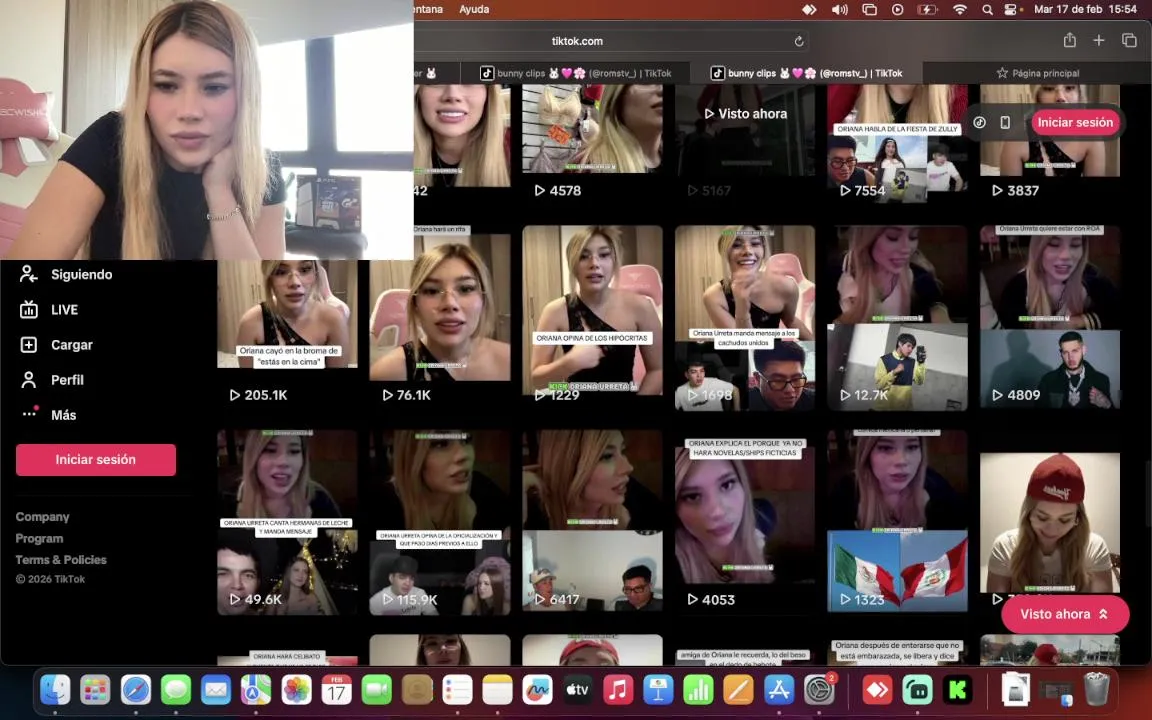This screenshot has width=1152, height=720.
Task: Open the Ayuda menu
Action: (474, 10)
